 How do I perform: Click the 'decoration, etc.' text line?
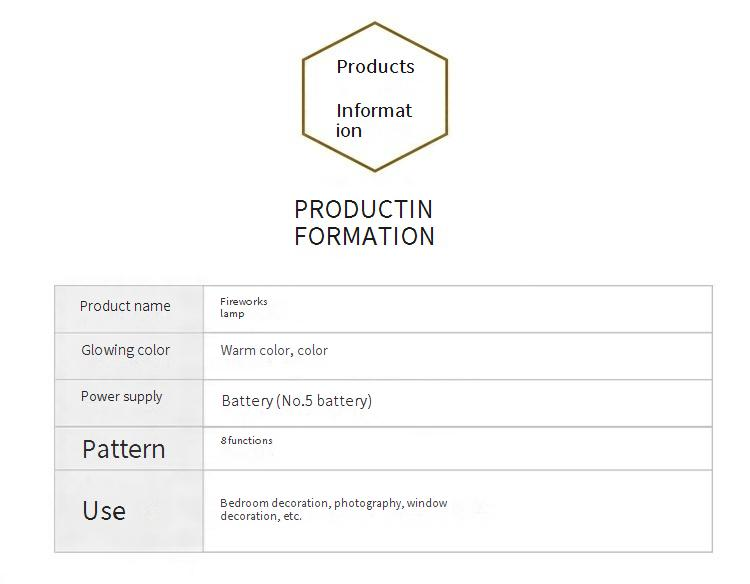coord(261,516)
